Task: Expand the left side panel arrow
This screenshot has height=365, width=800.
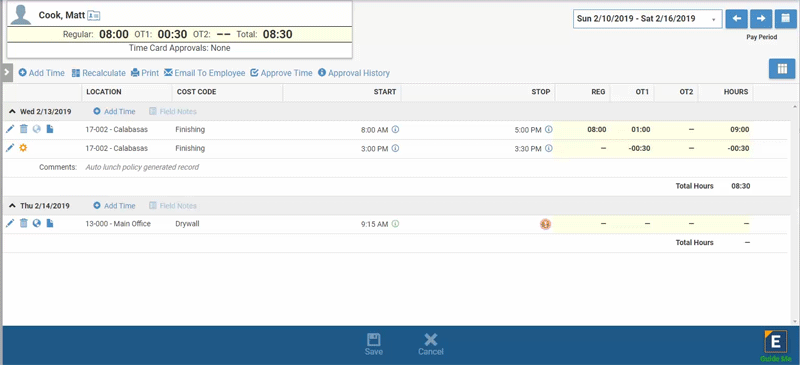Action: 6,72
